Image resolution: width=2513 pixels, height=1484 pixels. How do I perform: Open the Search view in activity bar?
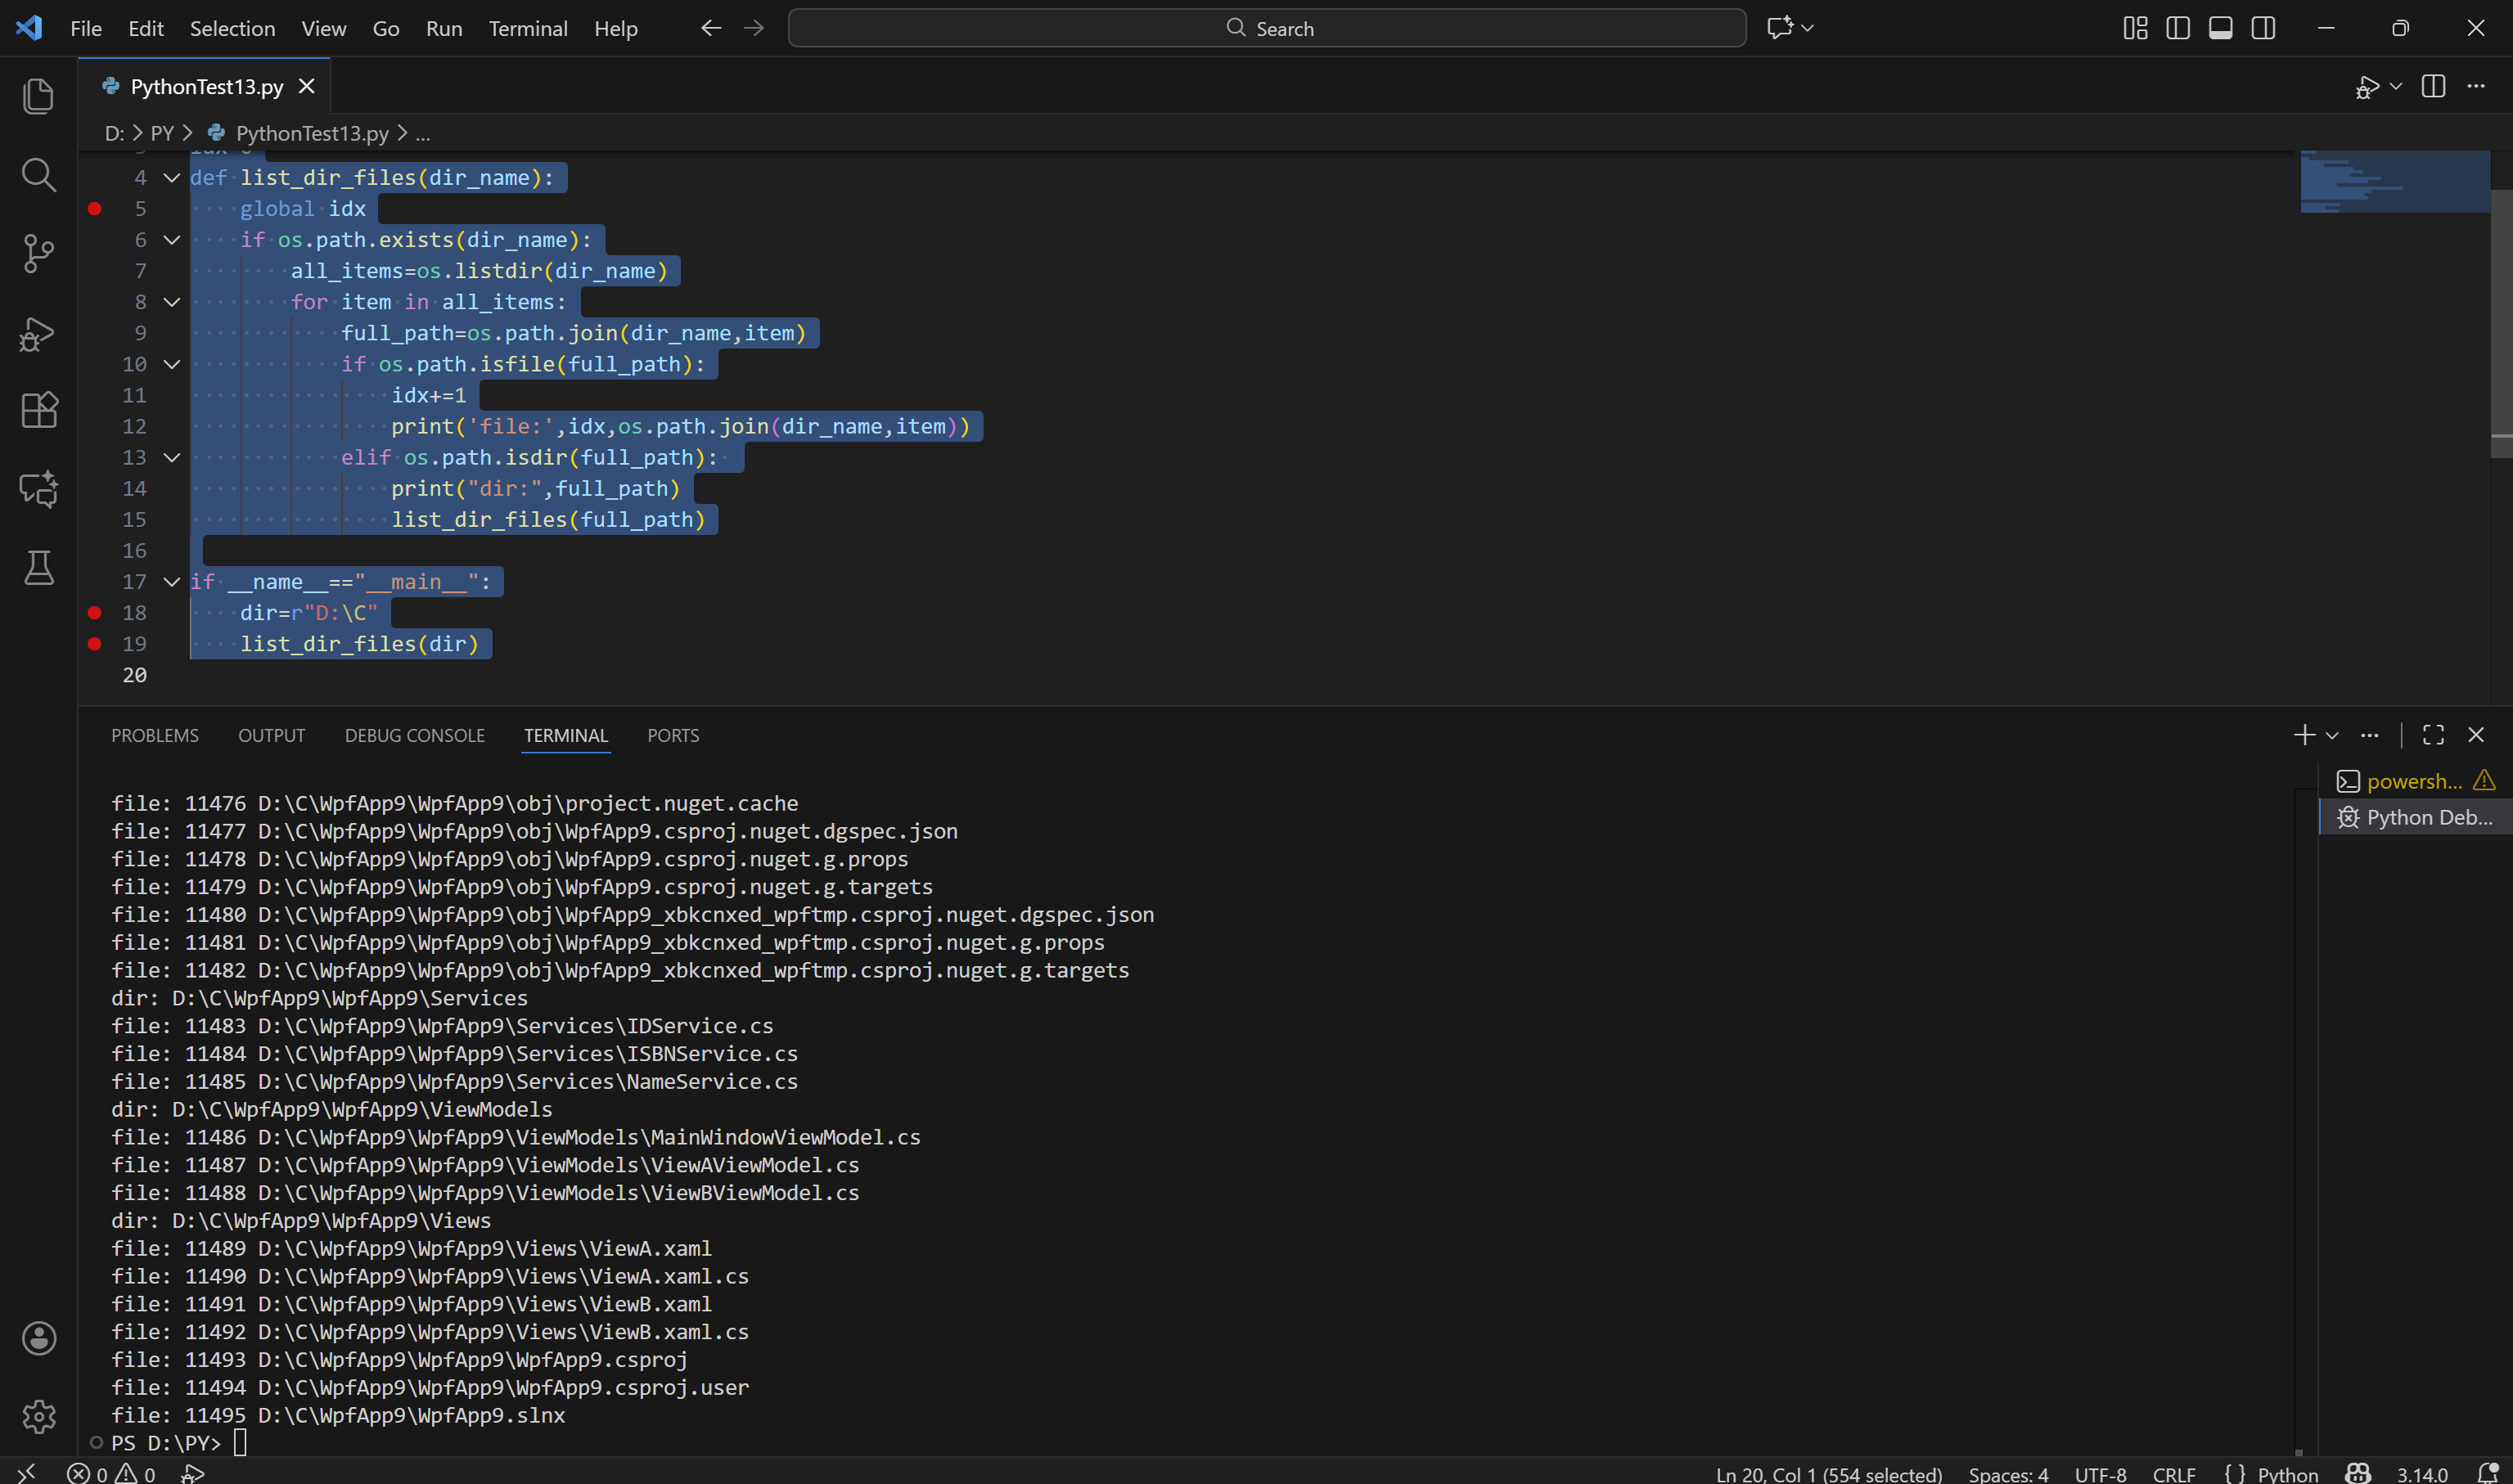[38, 175]
